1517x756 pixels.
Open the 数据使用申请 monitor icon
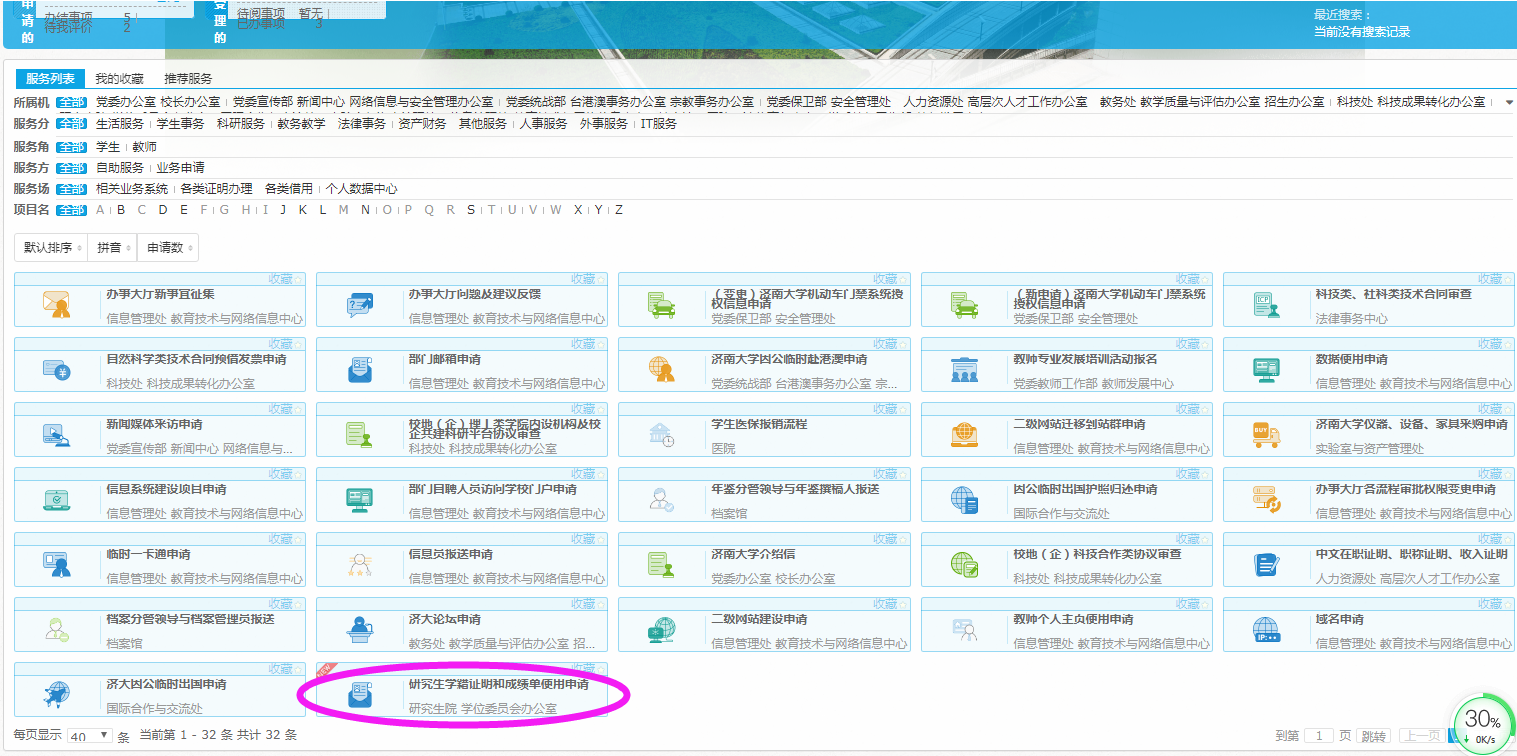[x=1266, y=370]
